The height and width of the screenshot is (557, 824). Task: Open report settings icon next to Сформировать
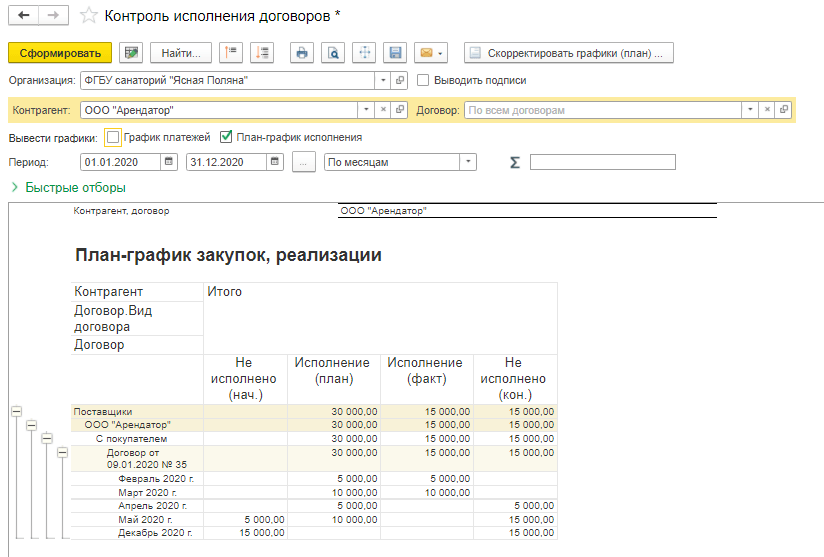click(130, 52)
